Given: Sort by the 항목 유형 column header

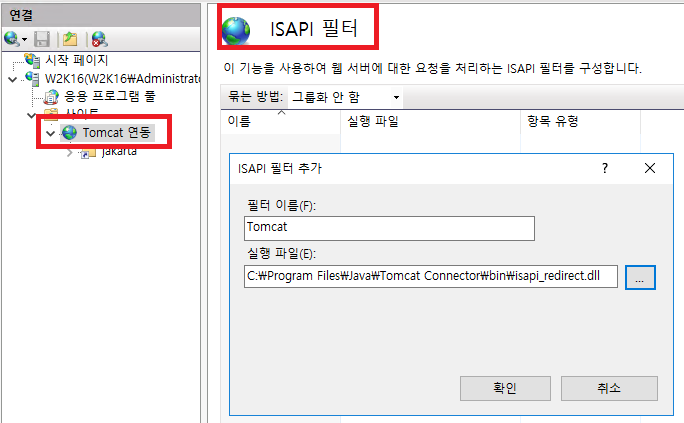Looking at the screenshot, I should [580, 121].
